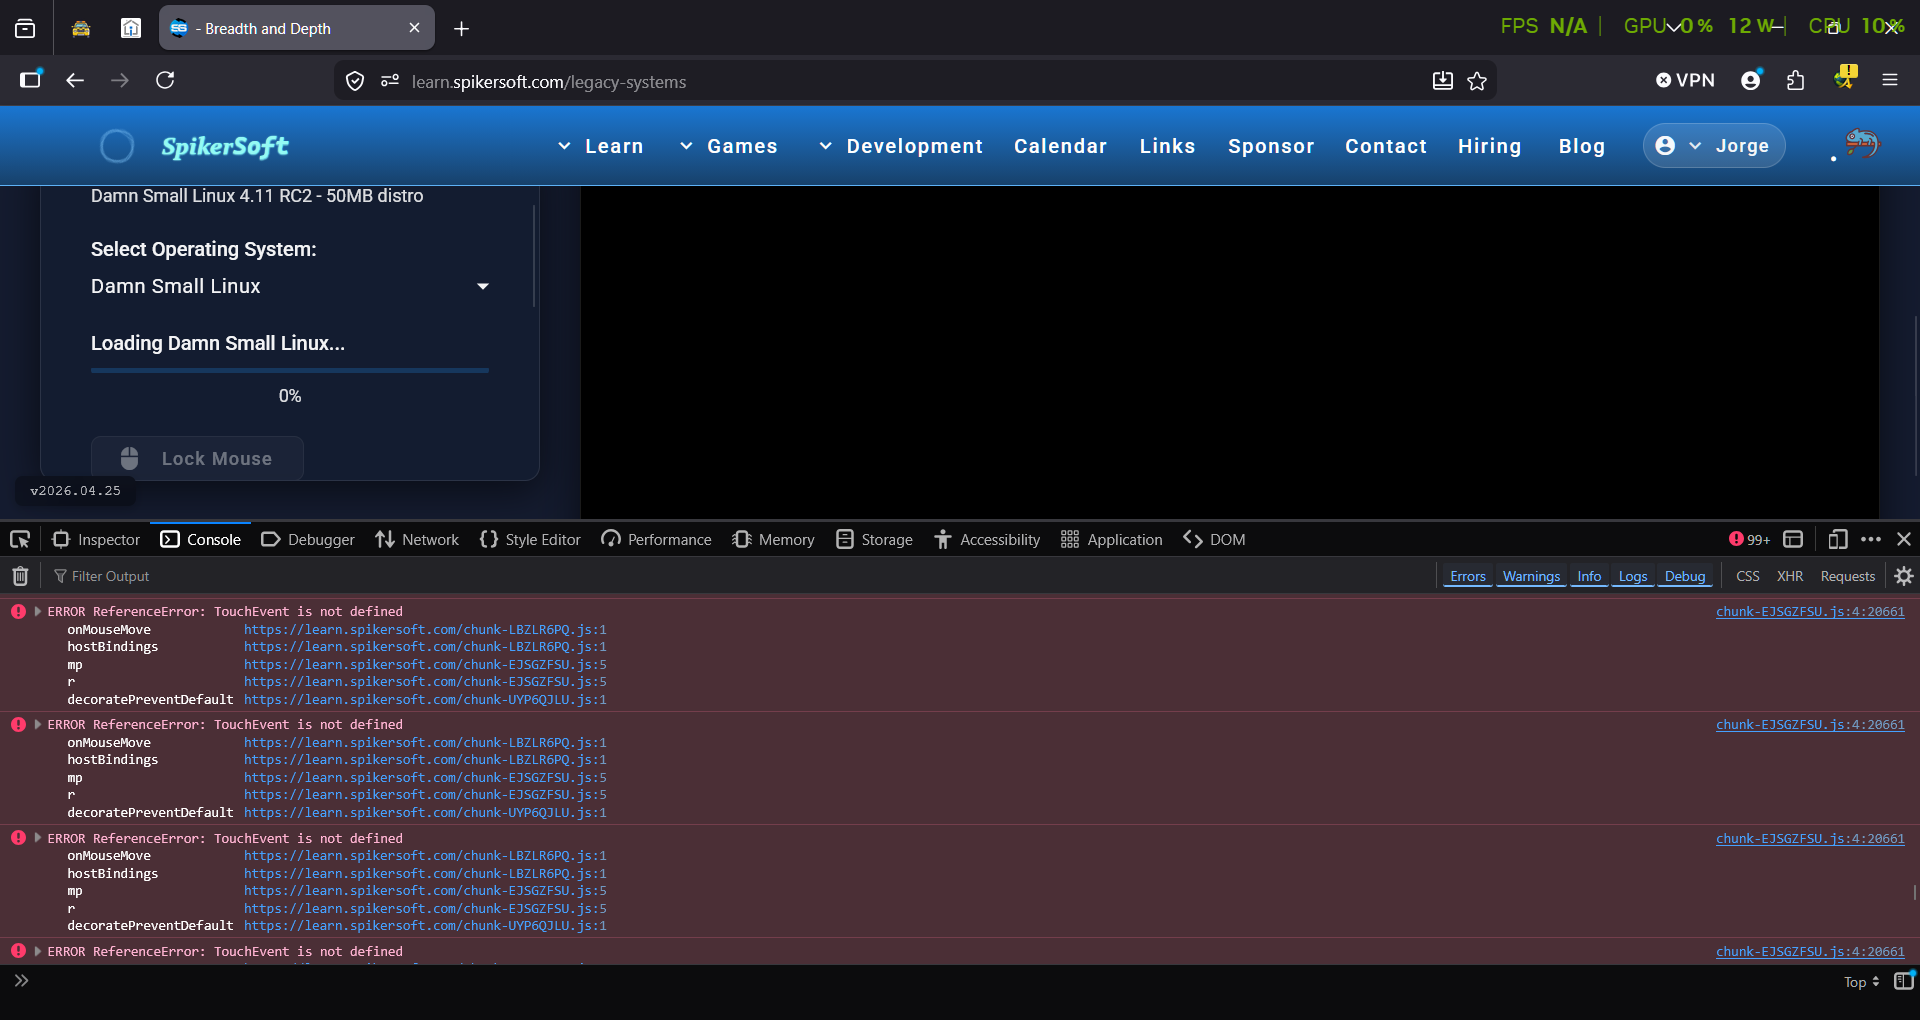Screen dimensions: 1920x1020
Task: Click the red 99+ error count
Action: [1749, 540]
